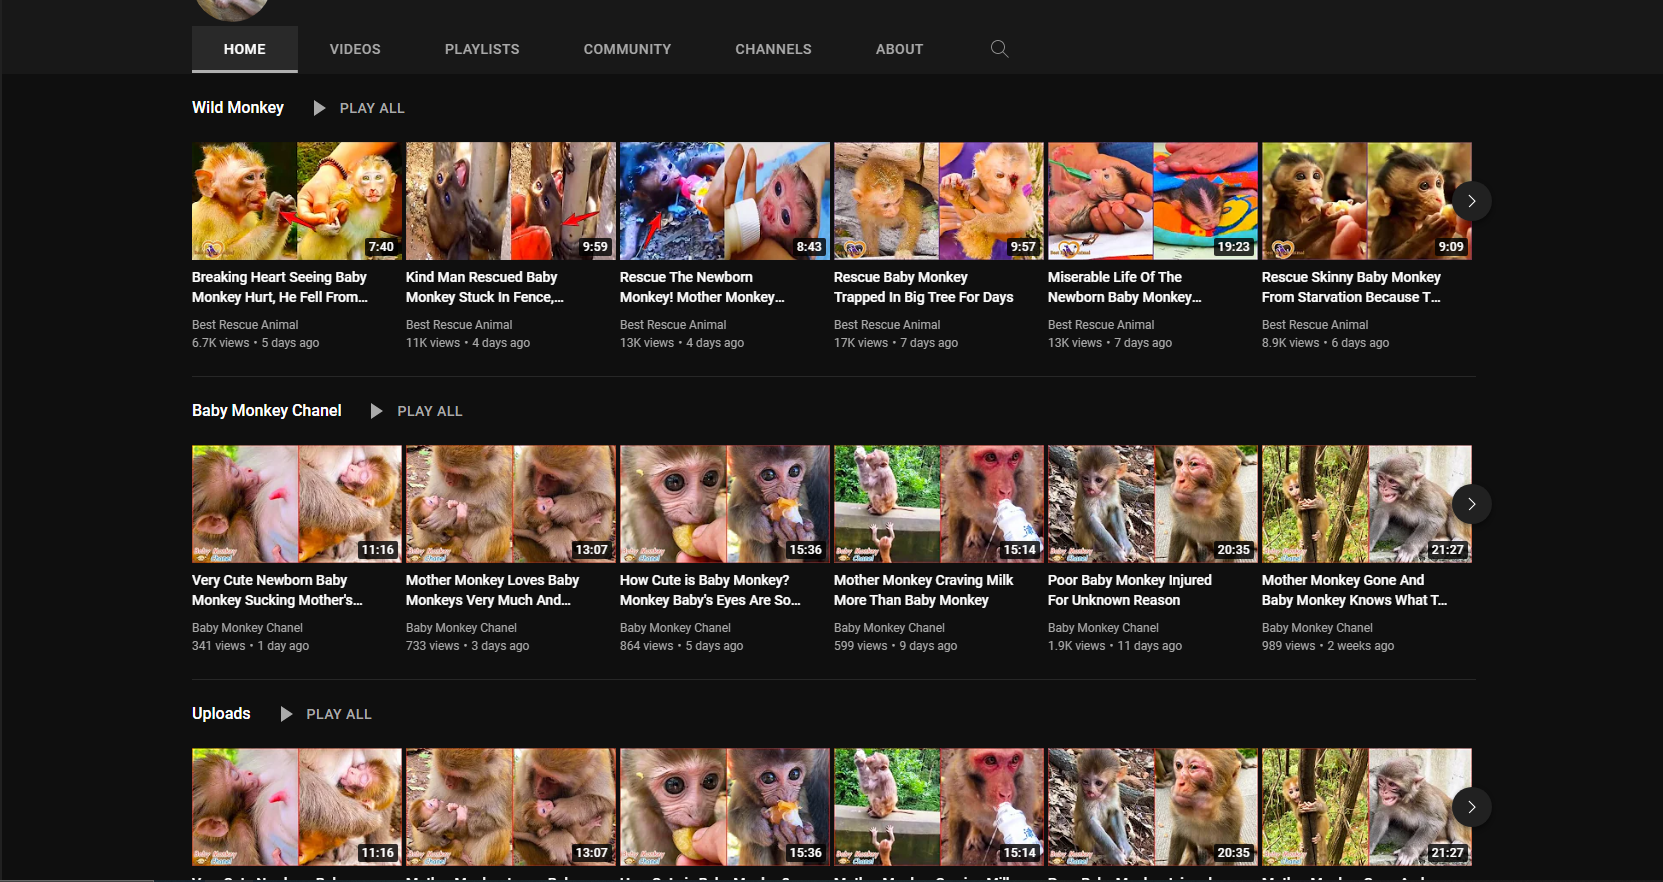Click next arrow in Baby Monkey Chanel row

[1471, 504]
